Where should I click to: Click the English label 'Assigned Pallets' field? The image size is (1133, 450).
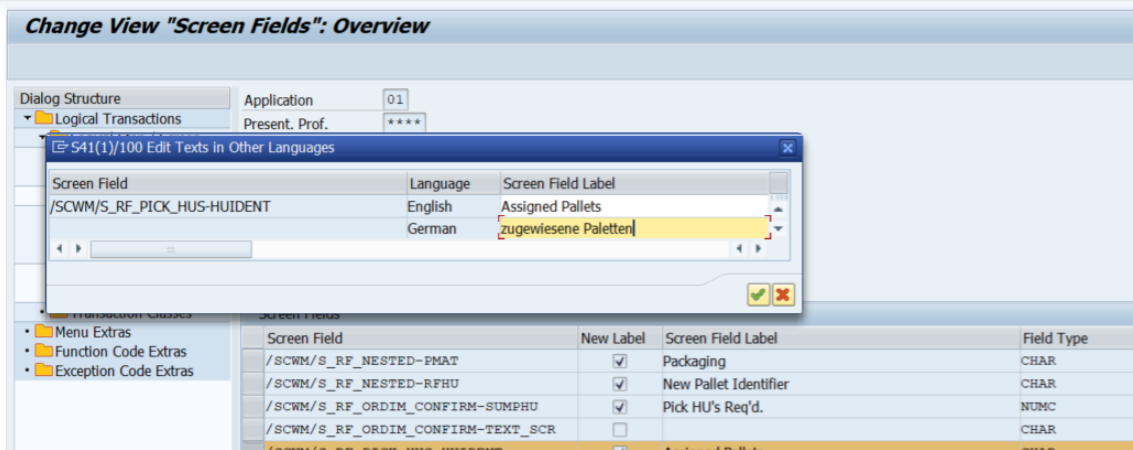click(633, 207)
